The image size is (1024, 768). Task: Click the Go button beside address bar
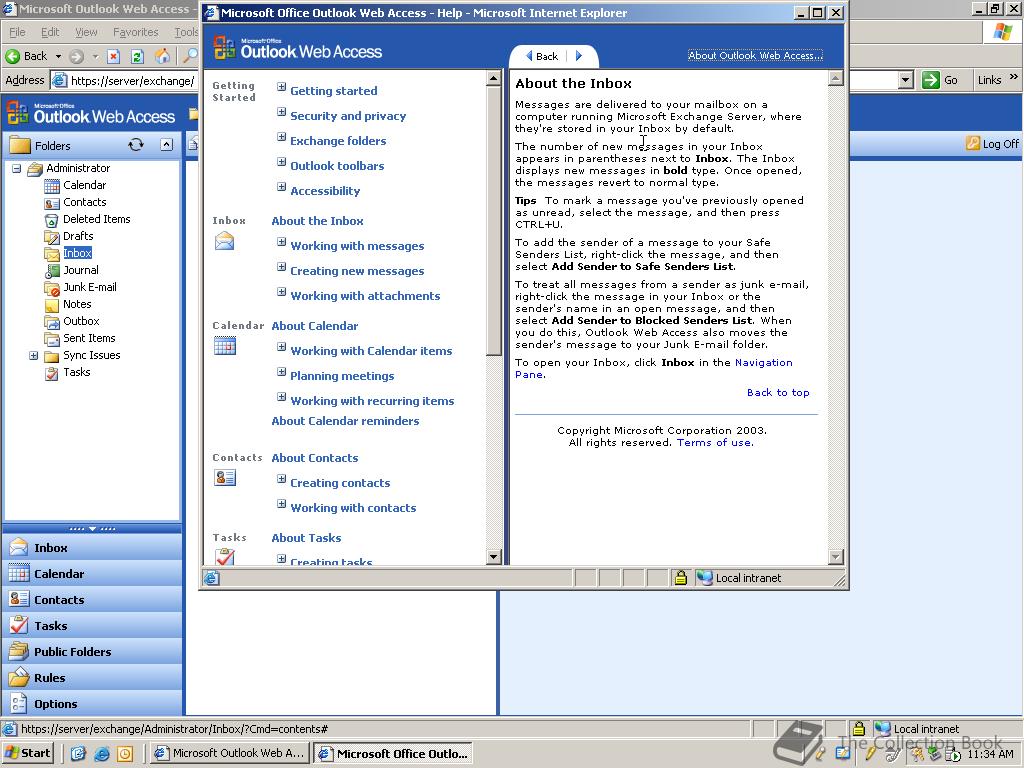click(x=940, y=80)
